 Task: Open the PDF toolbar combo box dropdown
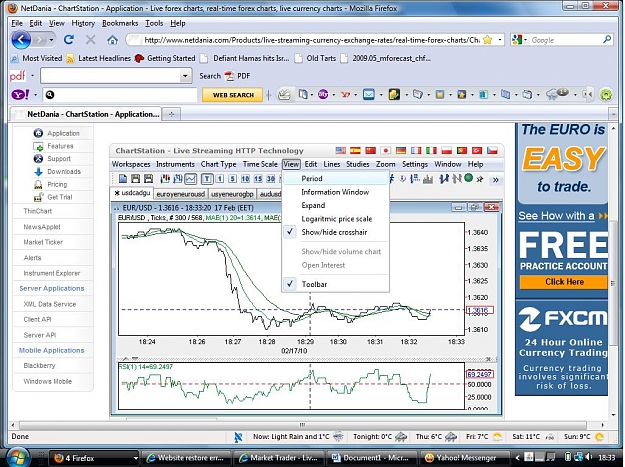tap(185, 76)
